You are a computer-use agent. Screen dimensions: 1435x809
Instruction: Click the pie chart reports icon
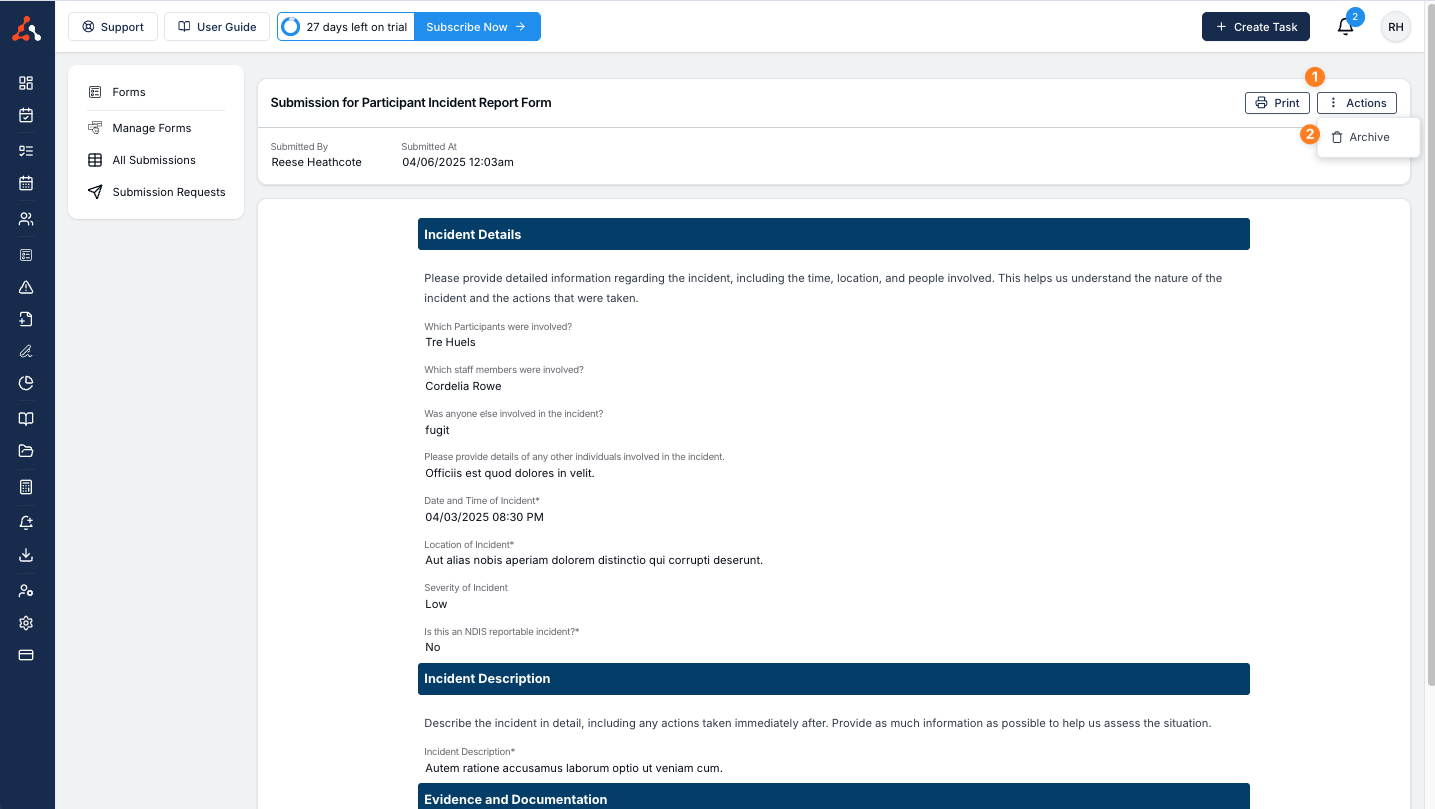26,383
